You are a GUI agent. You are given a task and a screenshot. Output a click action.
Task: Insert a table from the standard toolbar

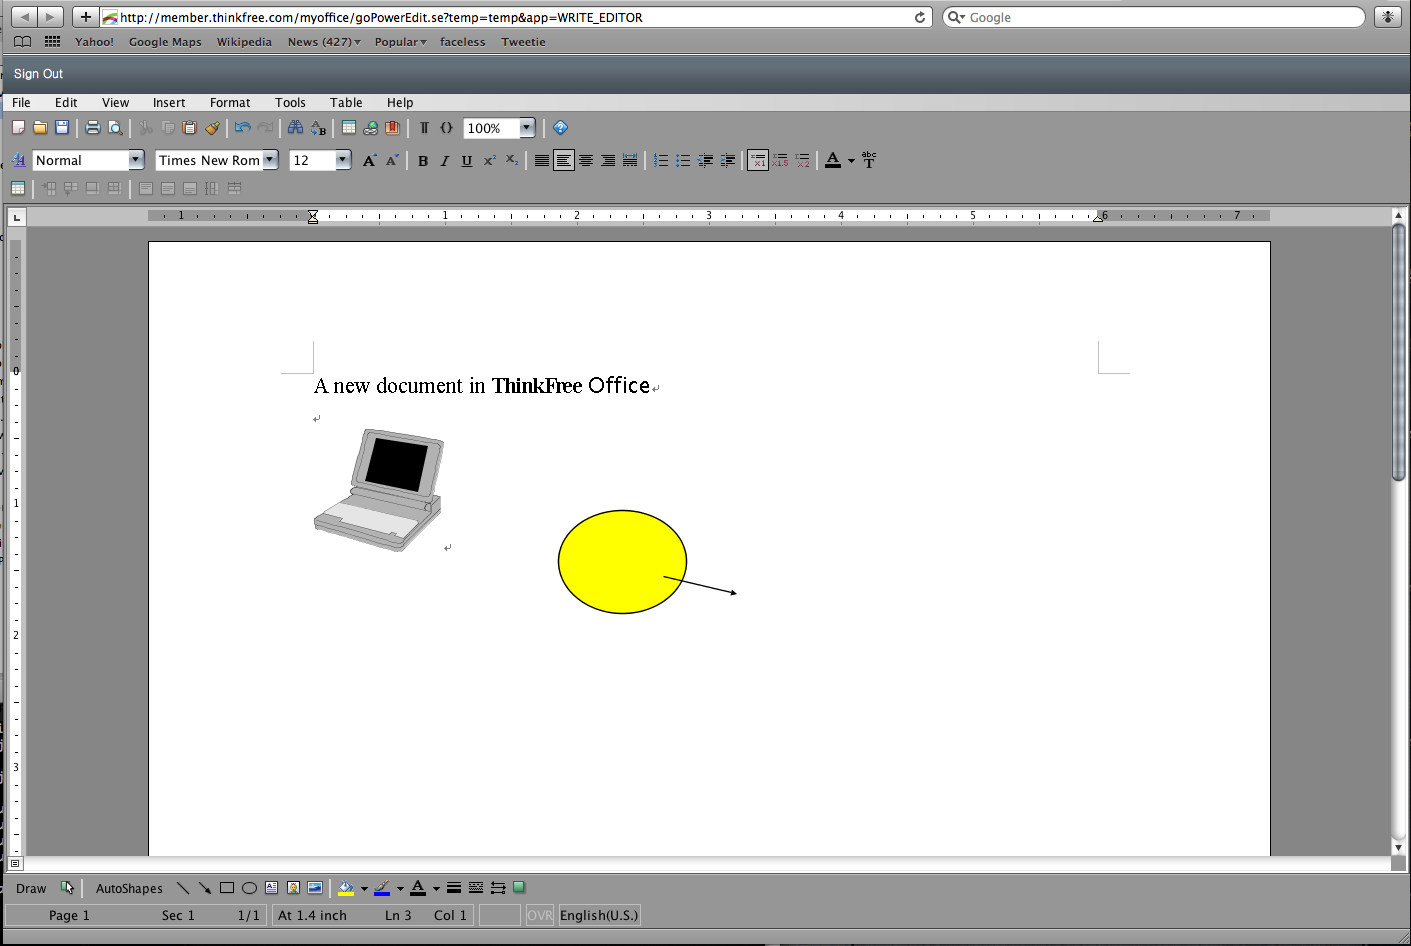point(349,128)
